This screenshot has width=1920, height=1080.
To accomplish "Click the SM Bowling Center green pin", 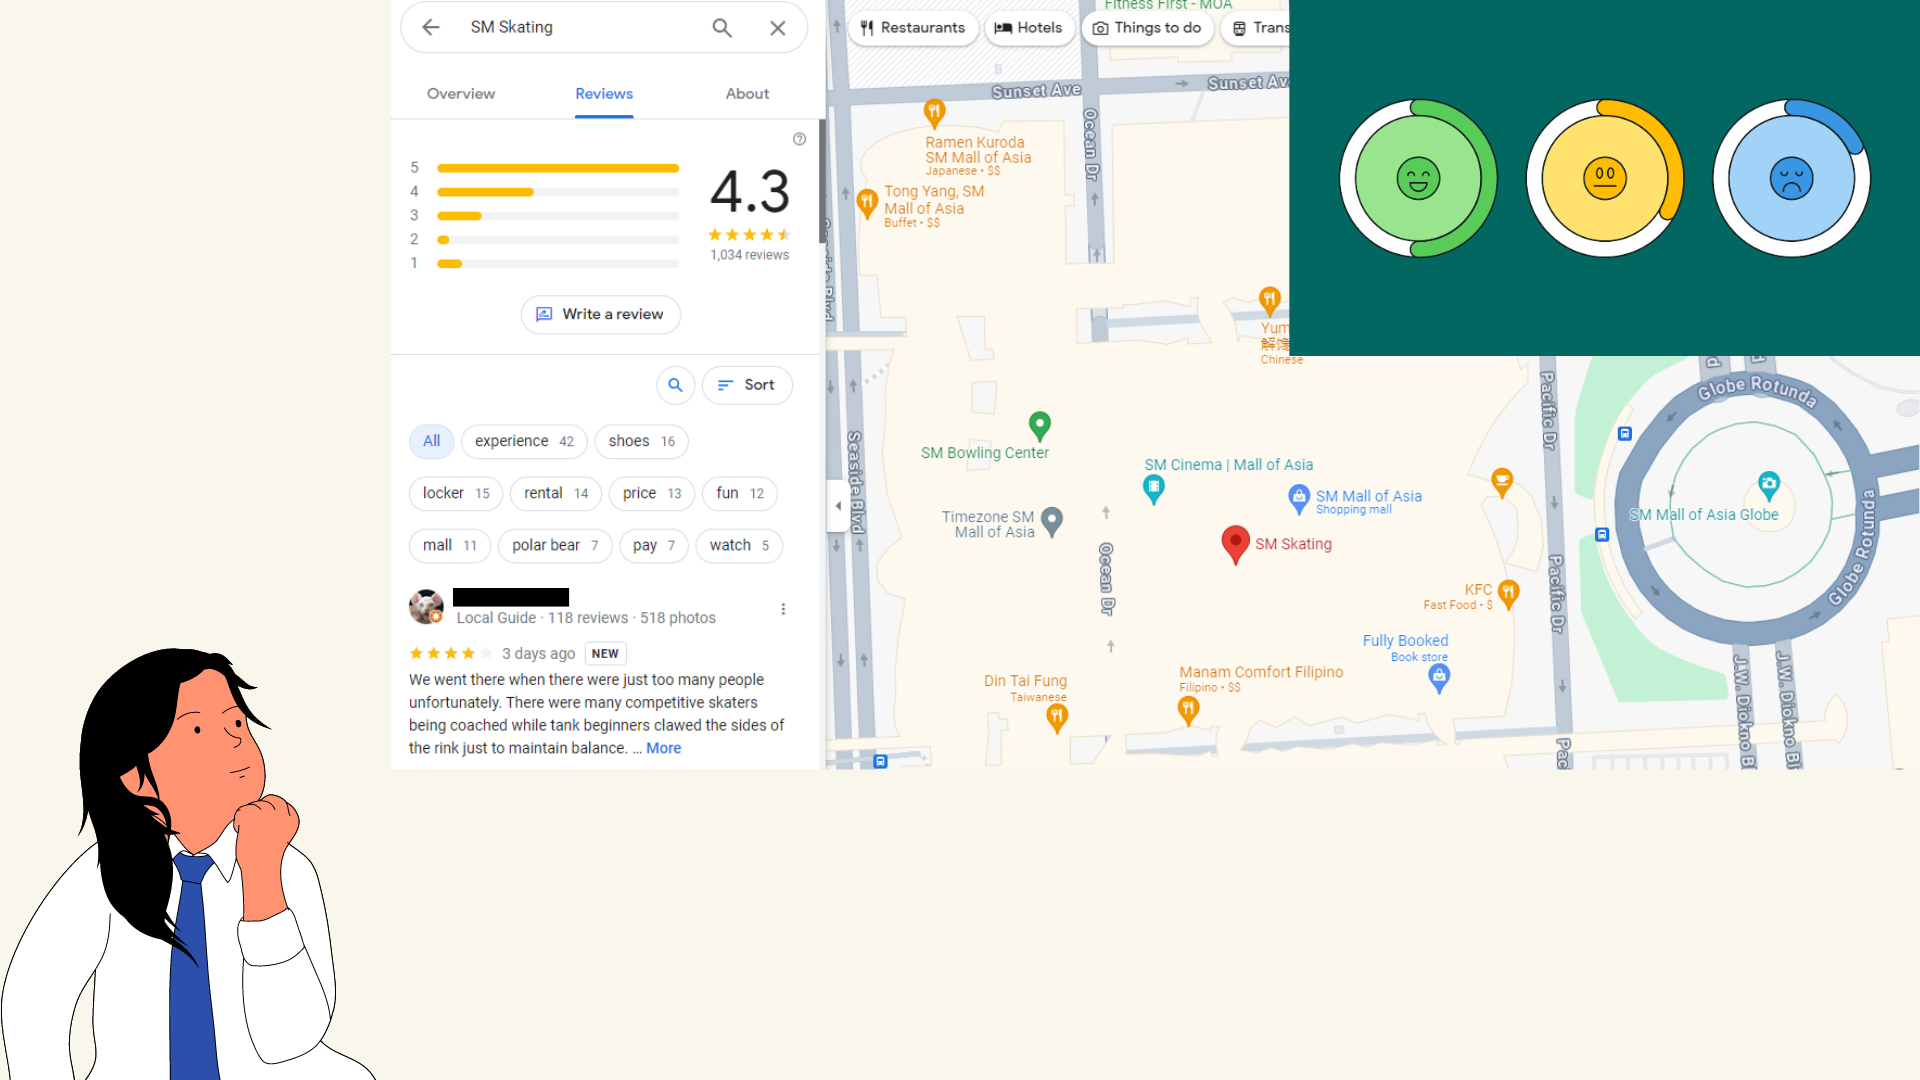I will click(x=1040, y=425).
